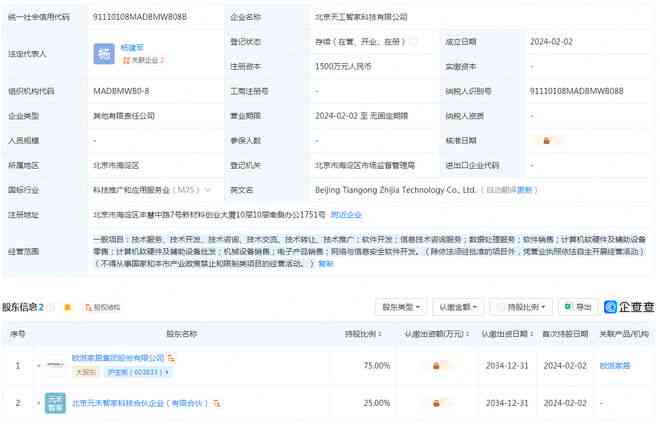Screen dimensions: 660x424
Task: Select the 25.00% shareholding value
Action: coord(377,403)
